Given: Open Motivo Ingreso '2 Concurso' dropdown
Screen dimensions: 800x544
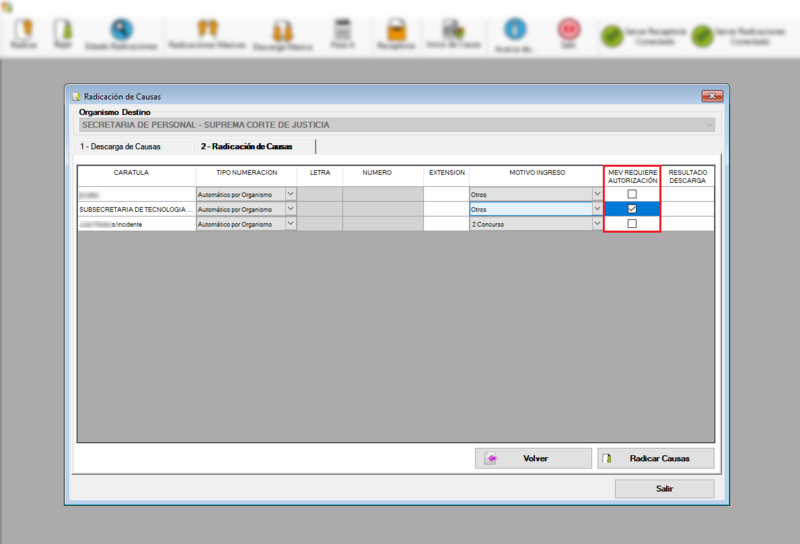Looking at the screenshot, I should click(597, 224).
